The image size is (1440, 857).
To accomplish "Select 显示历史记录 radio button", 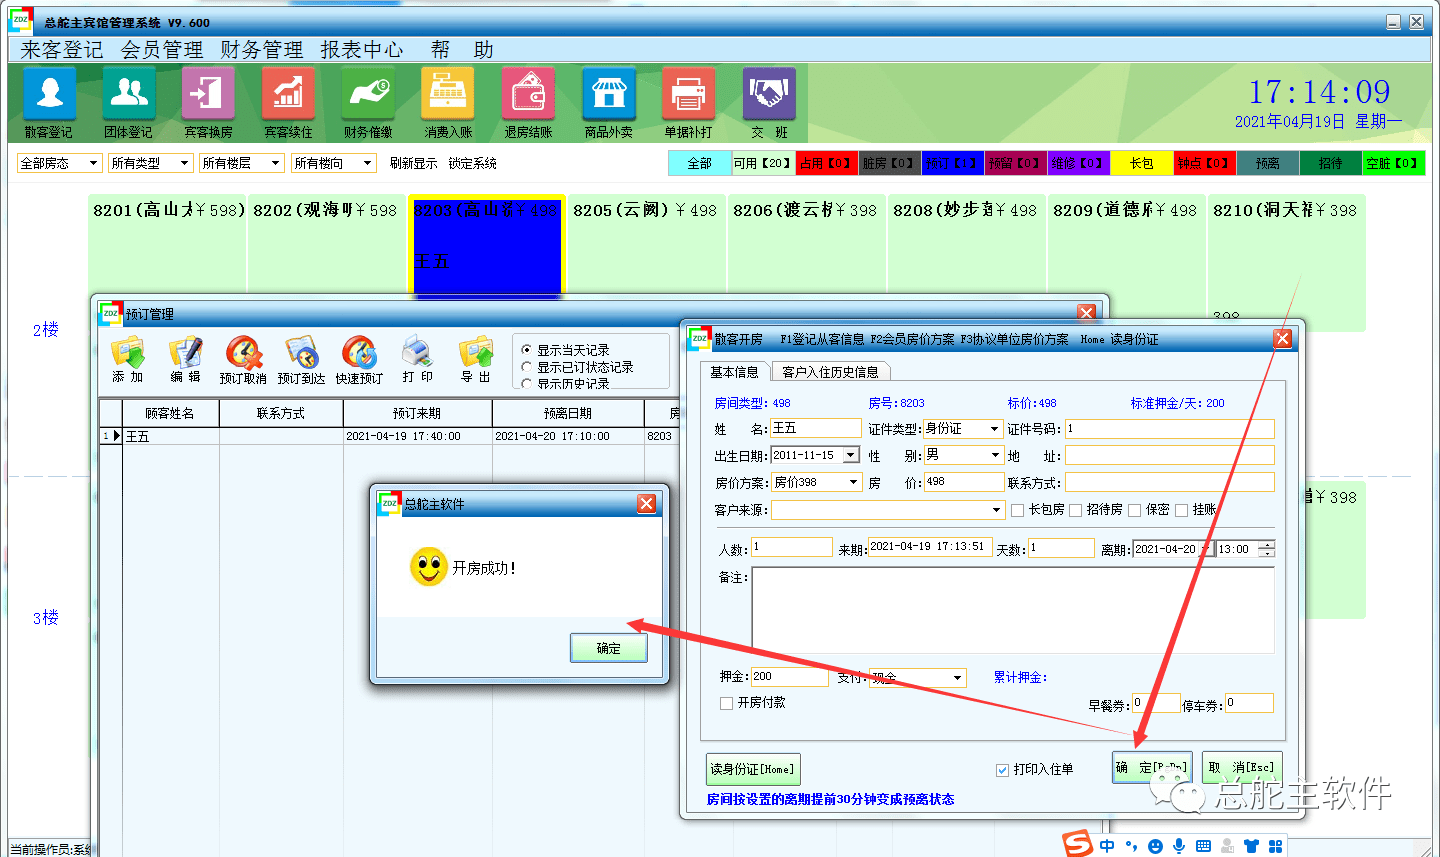I will (527, 383).
